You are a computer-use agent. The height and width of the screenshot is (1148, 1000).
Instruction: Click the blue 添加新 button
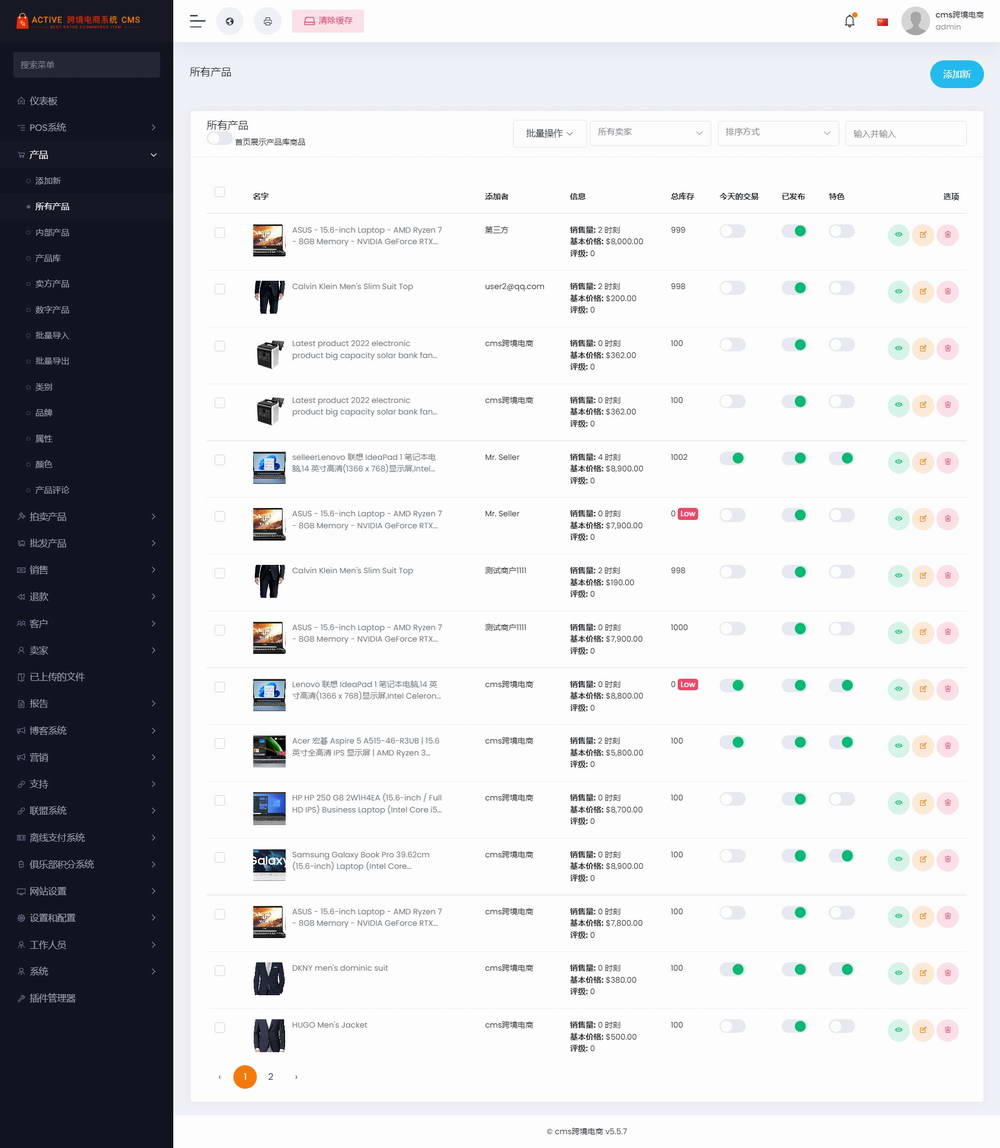[957, 74]
